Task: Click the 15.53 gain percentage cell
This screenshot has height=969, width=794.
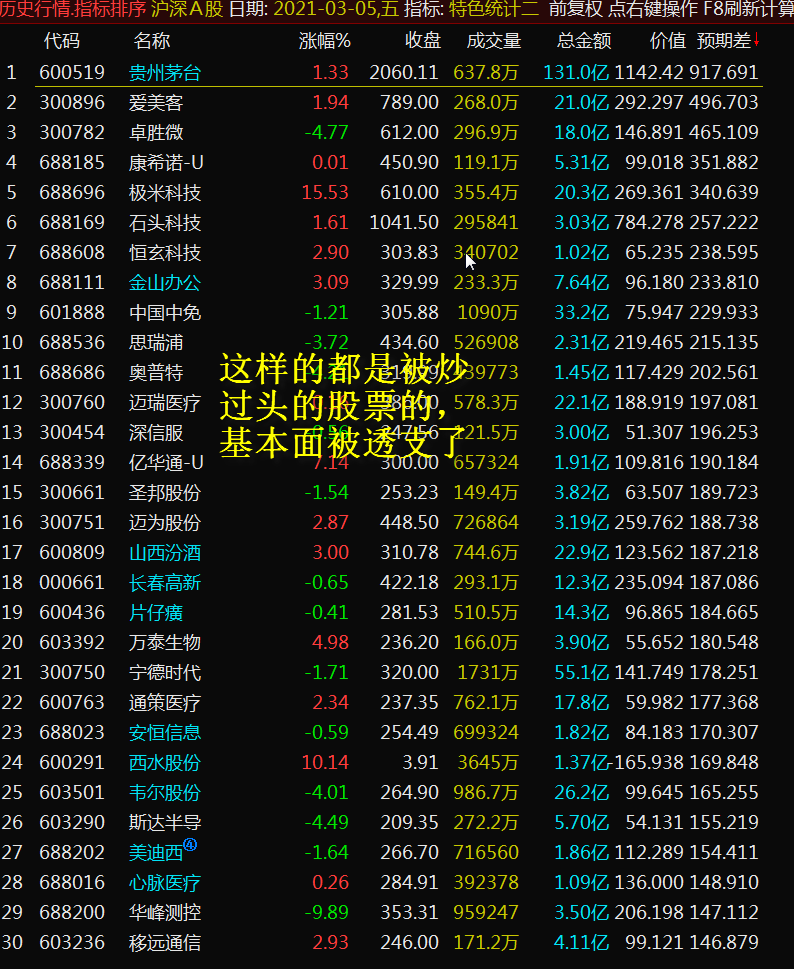Action: pyautogui.click(x=325, y=192)
